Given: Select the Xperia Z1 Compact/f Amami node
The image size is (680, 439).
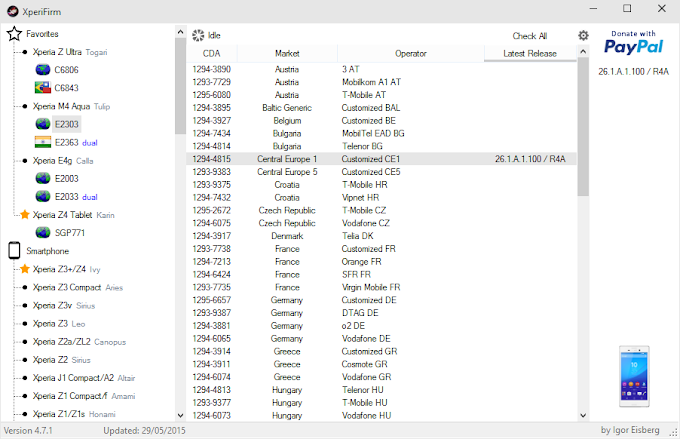Looking at the screenshot, I should coord(84,396).
